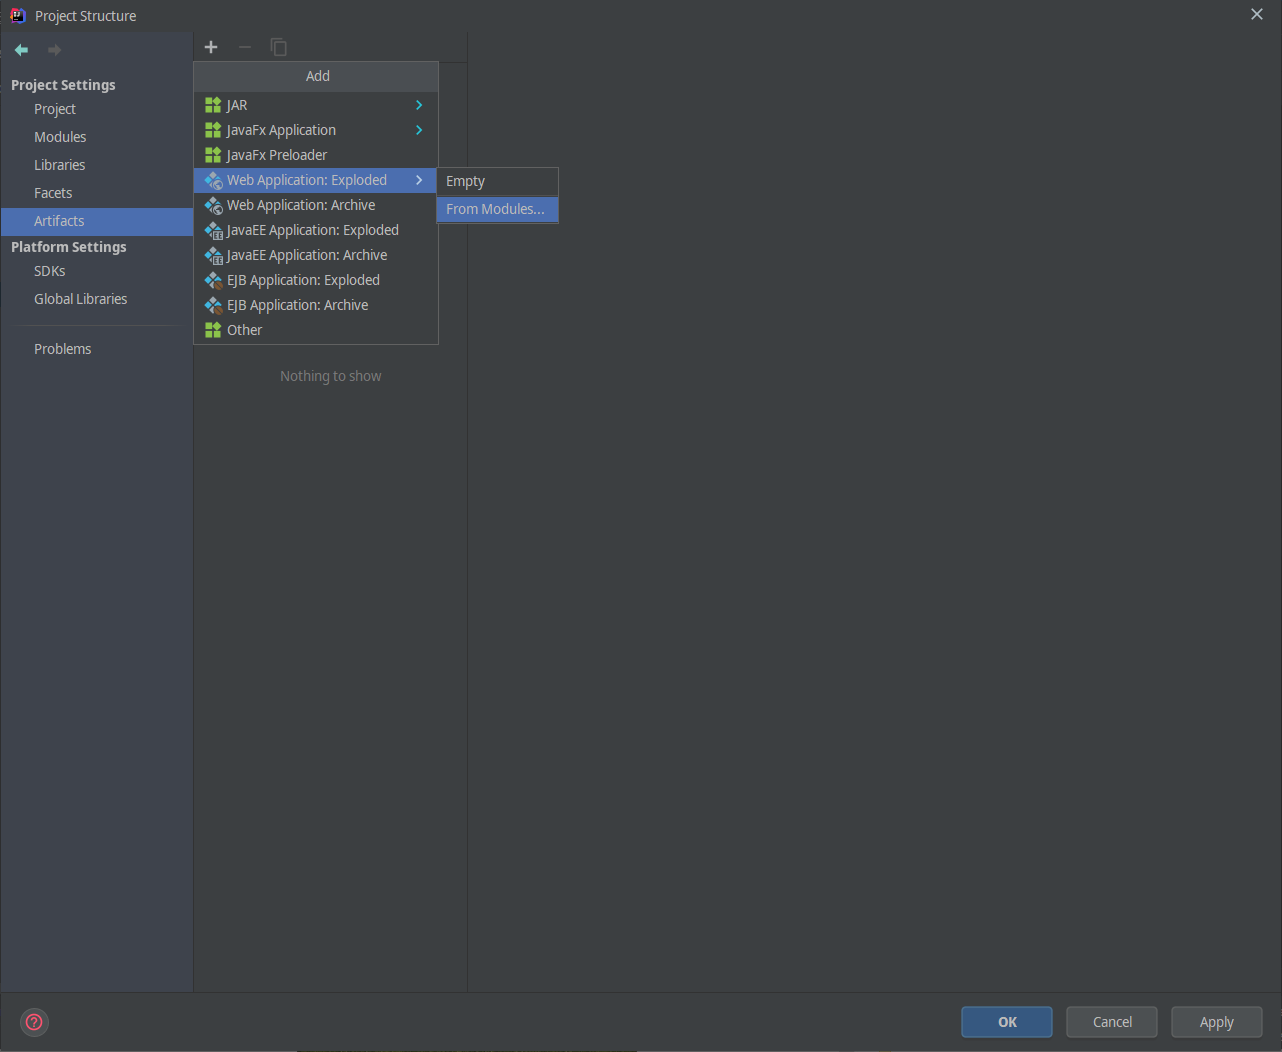Open the Project settings page
Viewport: 1282px width, 1052px height.
coord(97,109)
